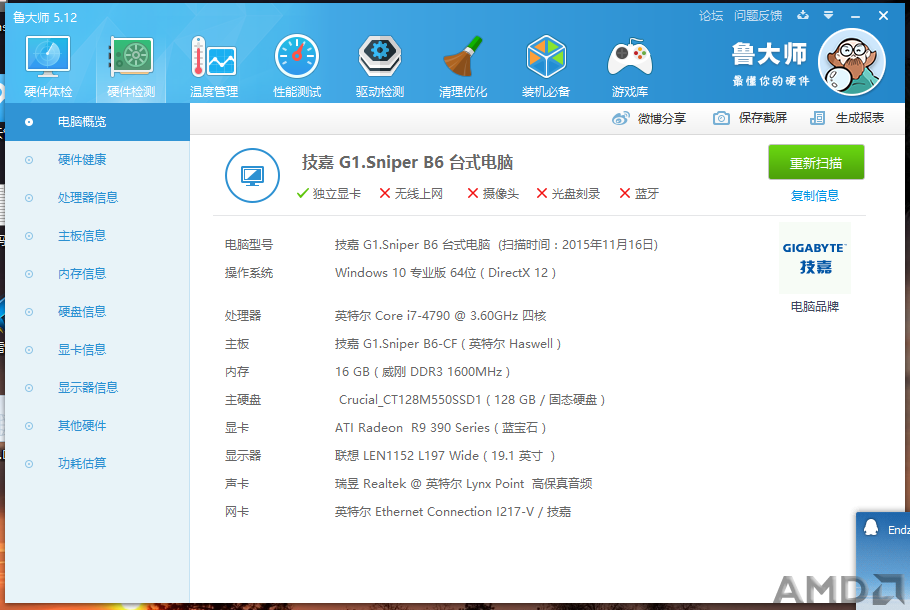The image size is (910, 610).
Task: Click the 复制信息 copy info link
Action: tap(815, 196)
